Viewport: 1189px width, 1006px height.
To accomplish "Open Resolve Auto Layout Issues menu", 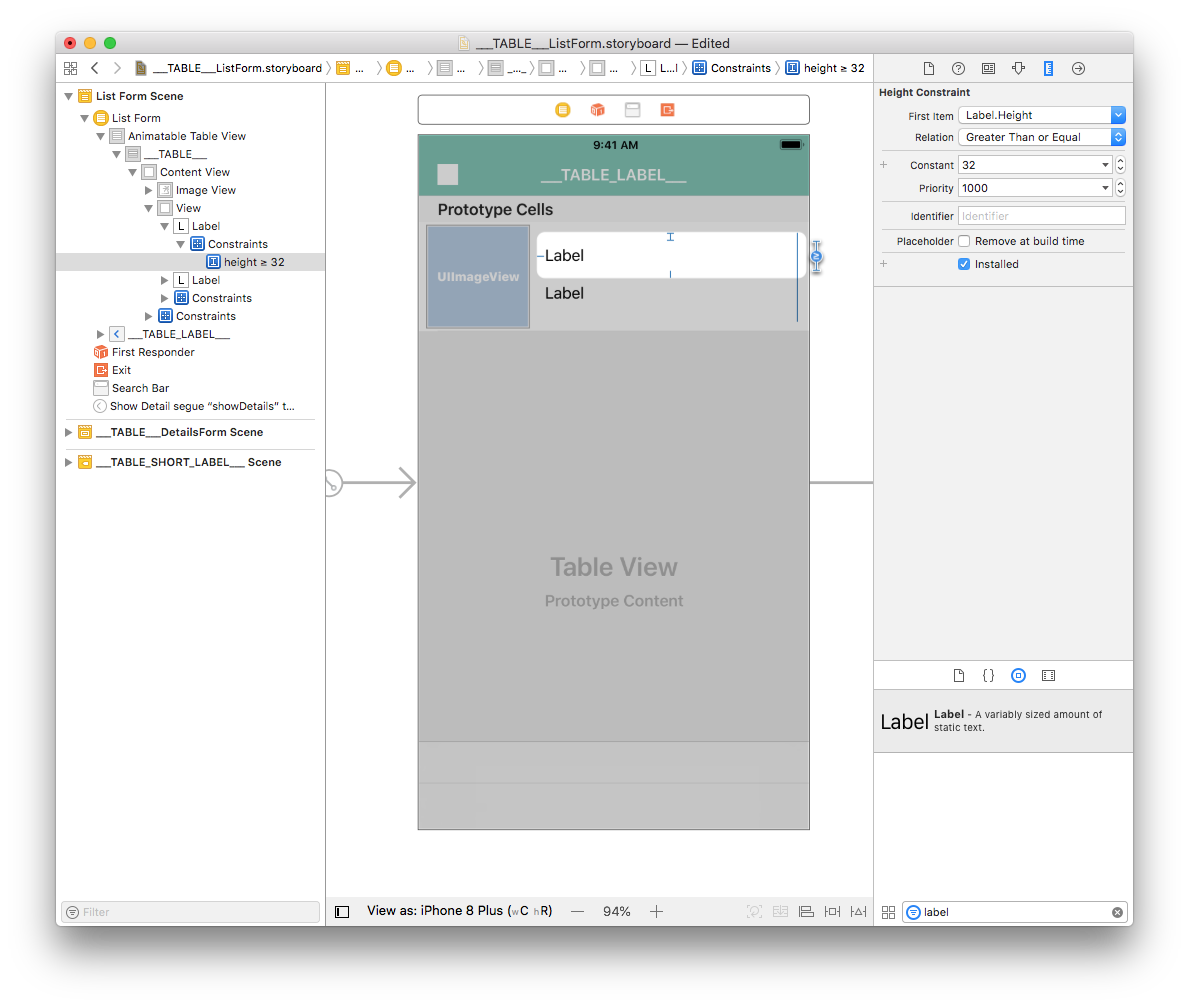I will point(858,911).
